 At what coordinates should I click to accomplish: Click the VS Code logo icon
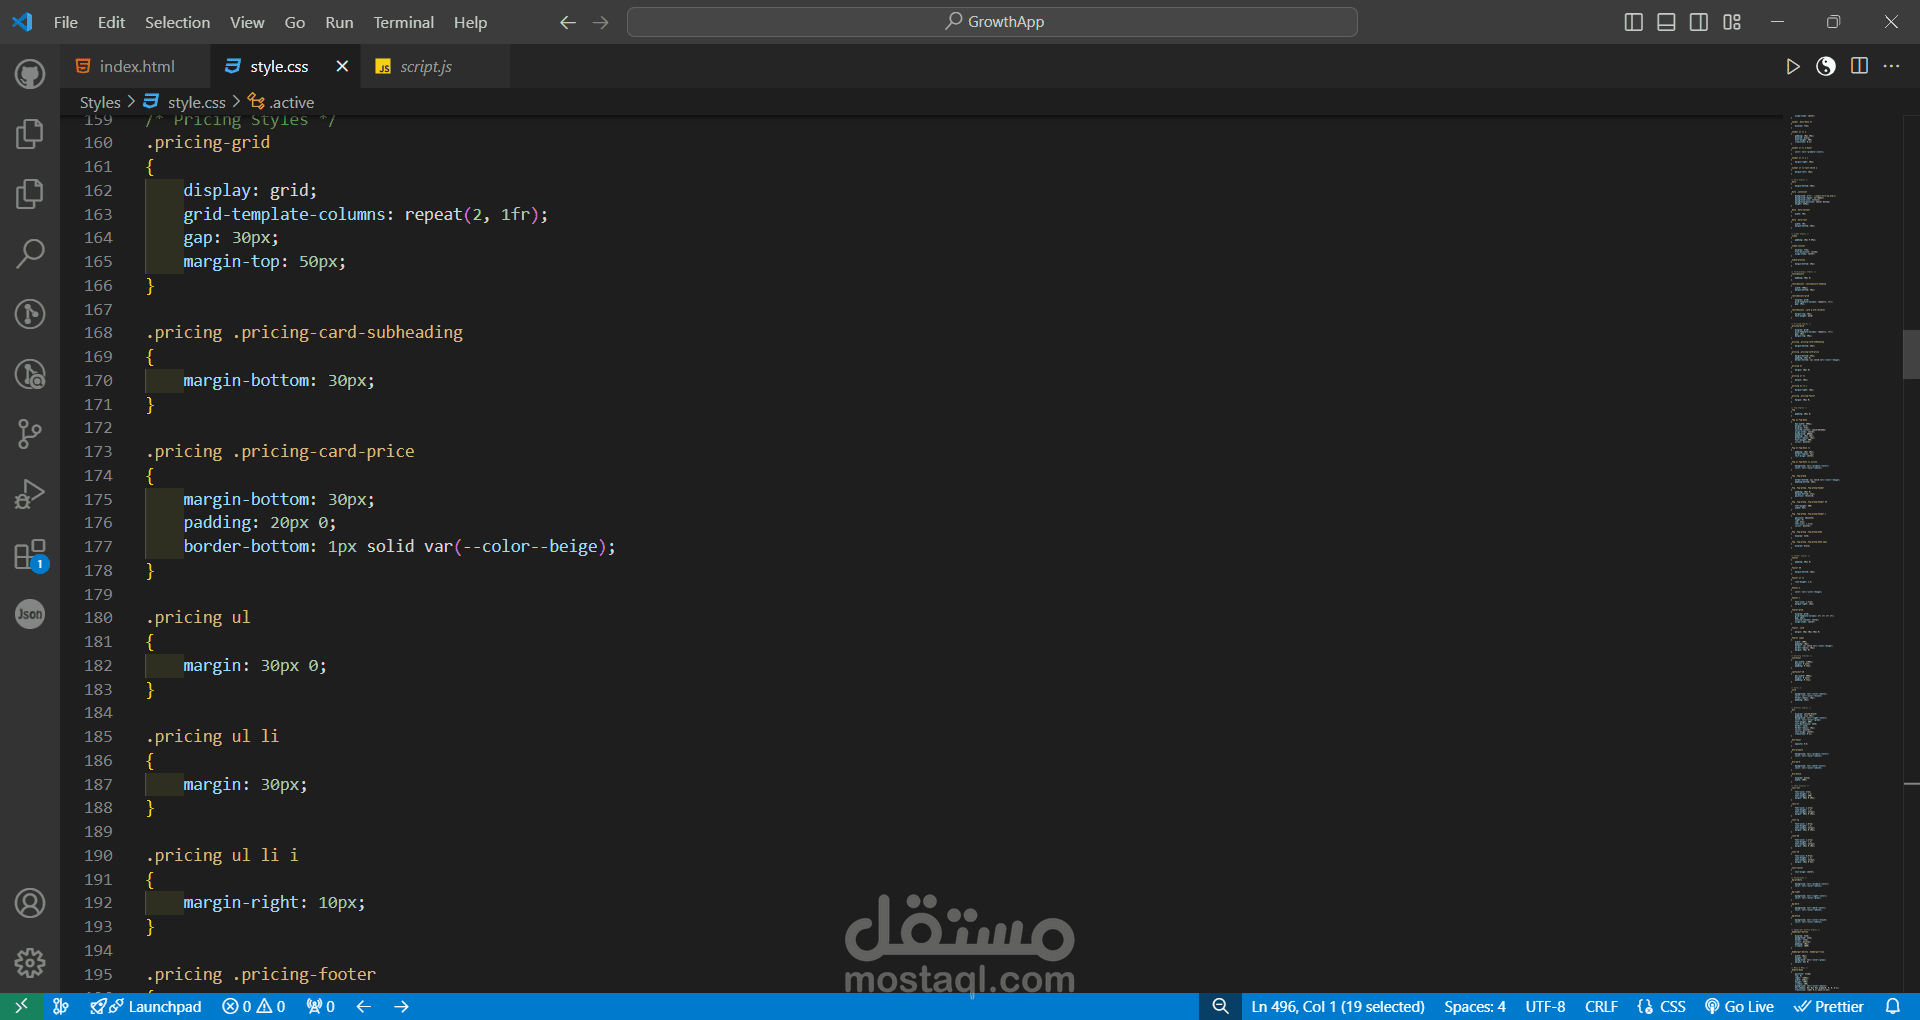click(22, 22)
